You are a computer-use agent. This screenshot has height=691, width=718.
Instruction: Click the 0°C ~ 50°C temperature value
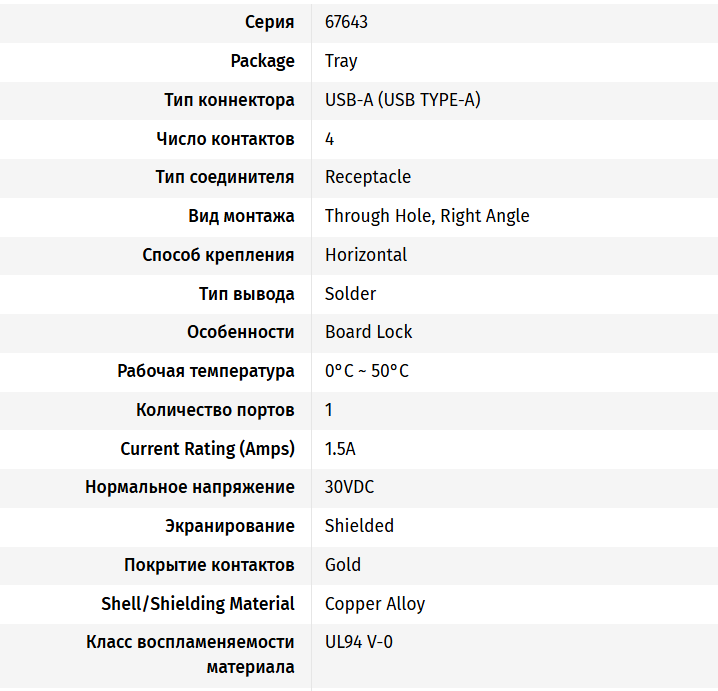tap(367, 371)
